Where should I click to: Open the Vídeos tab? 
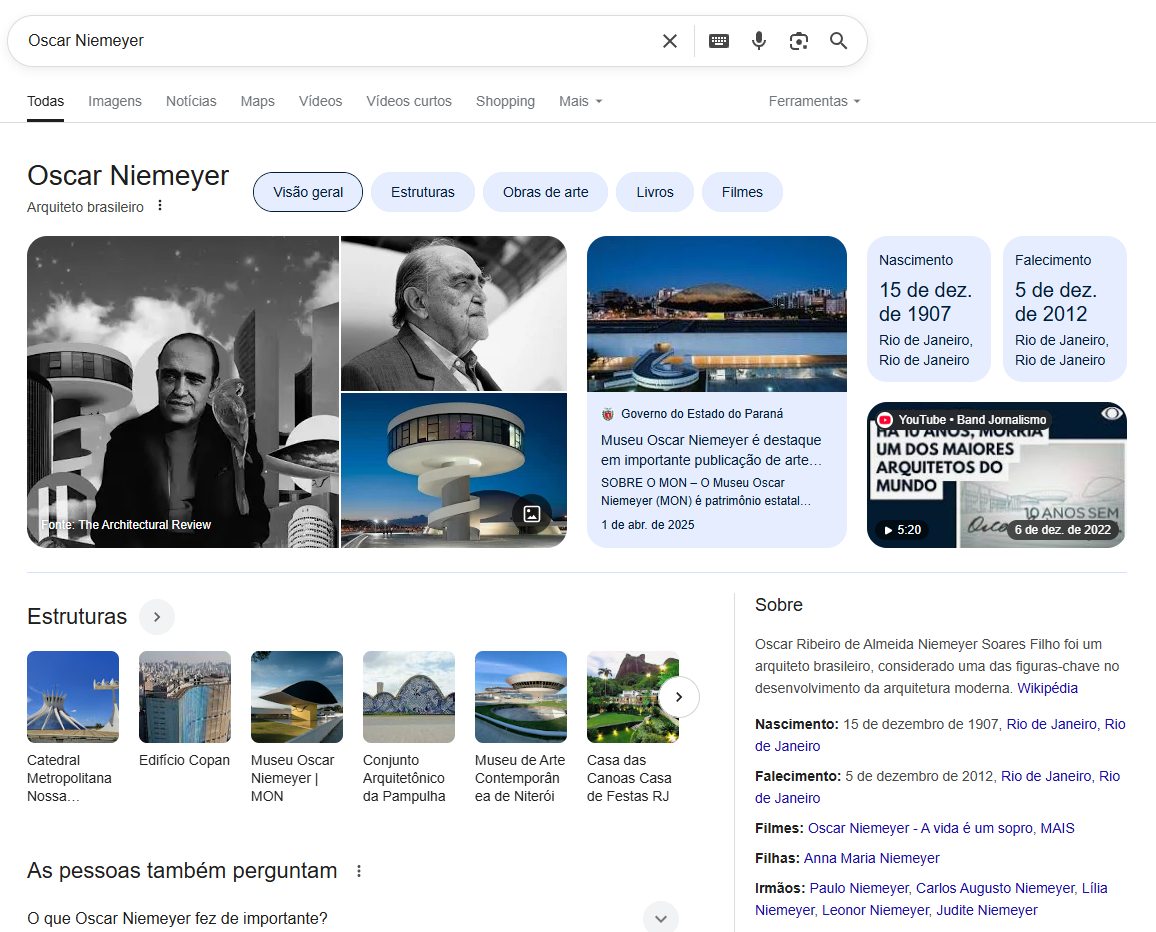(x=321, y=101)
